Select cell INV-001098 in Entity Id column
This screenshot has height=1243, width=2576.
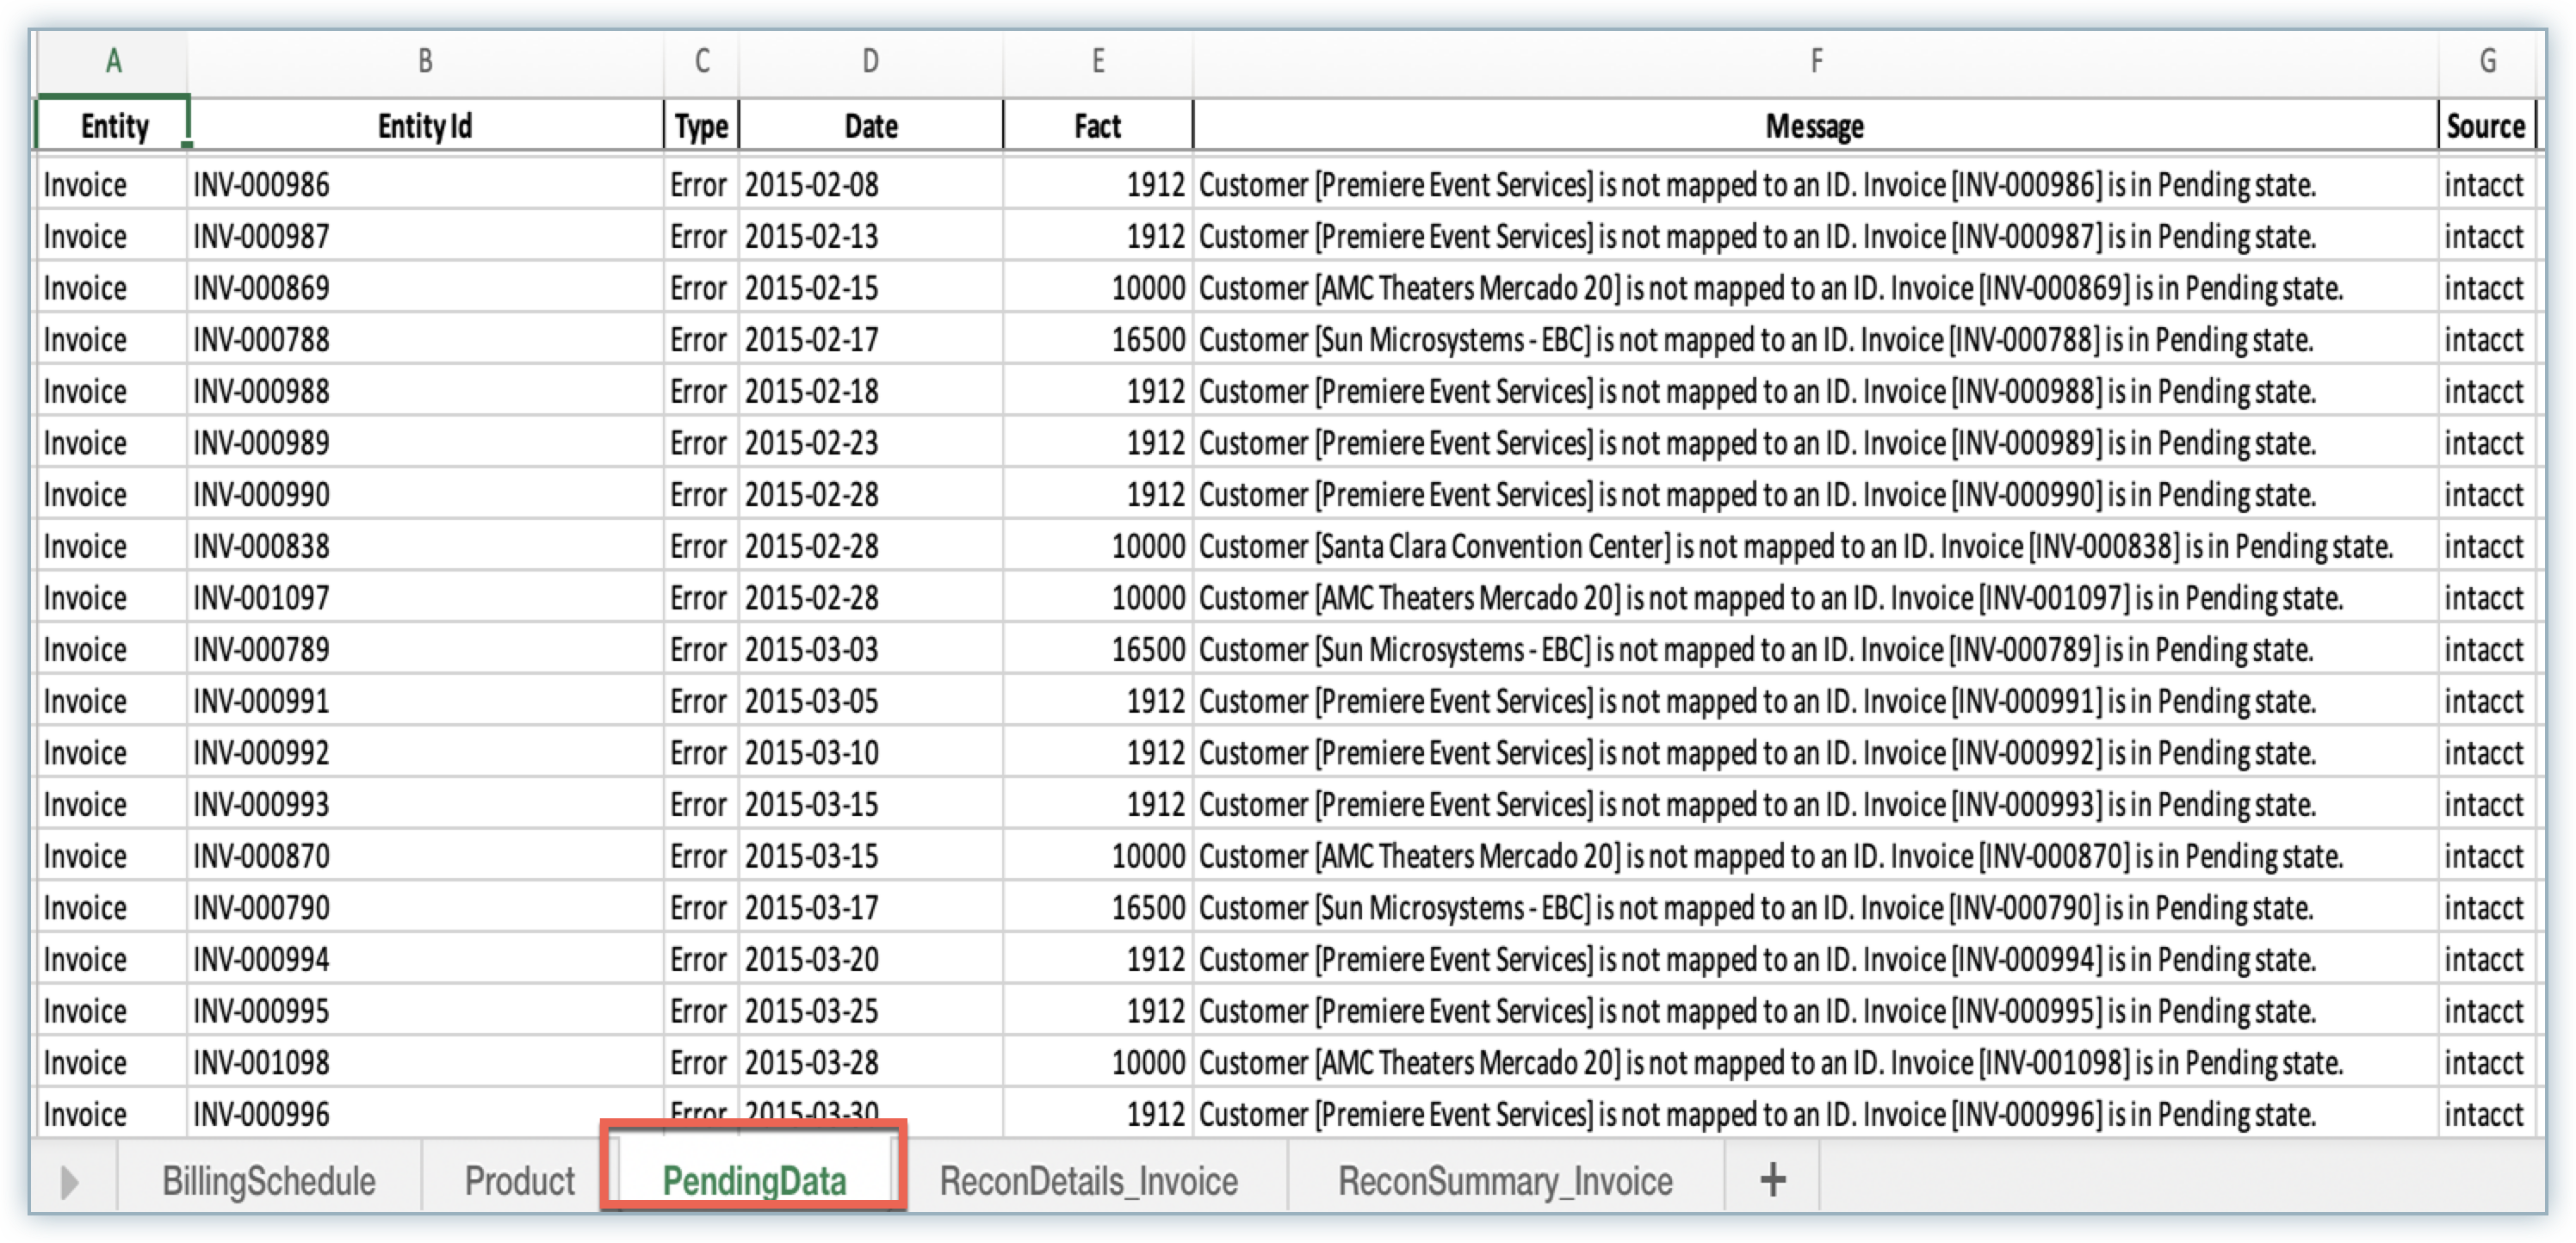tap(425, 1063)
